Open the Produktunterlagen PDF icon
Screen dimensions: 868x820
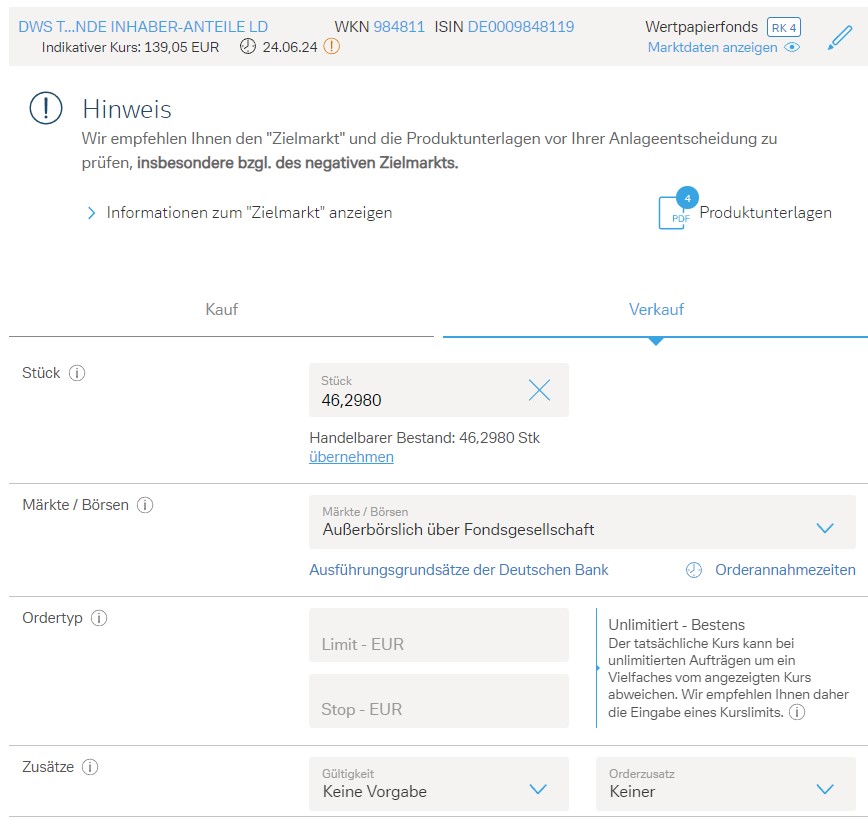673,212
